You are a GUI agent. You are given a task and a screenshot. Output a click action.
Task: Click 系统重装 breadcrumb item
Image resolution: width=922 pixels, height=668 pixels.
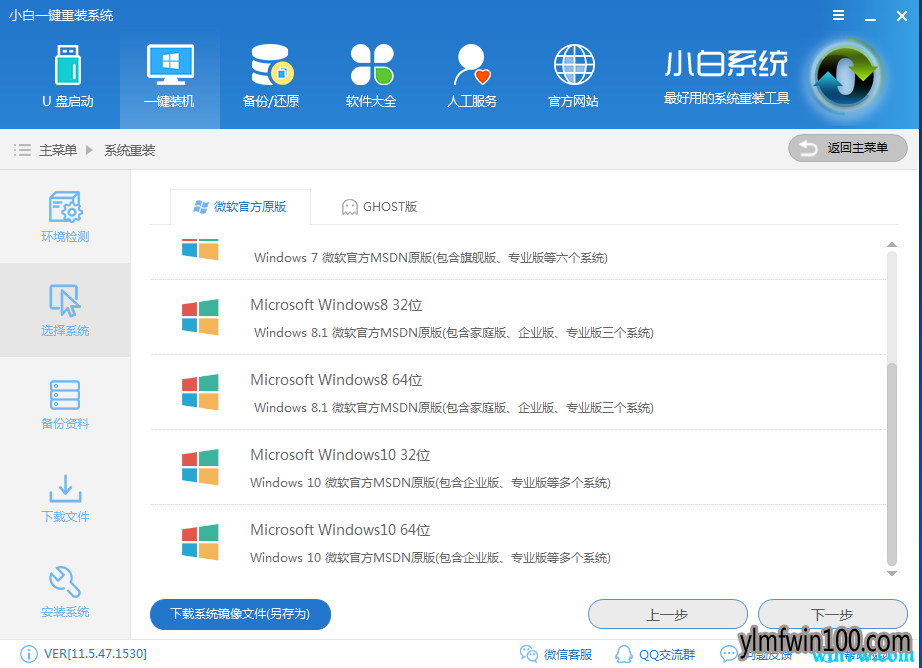(x=129, y=150)
